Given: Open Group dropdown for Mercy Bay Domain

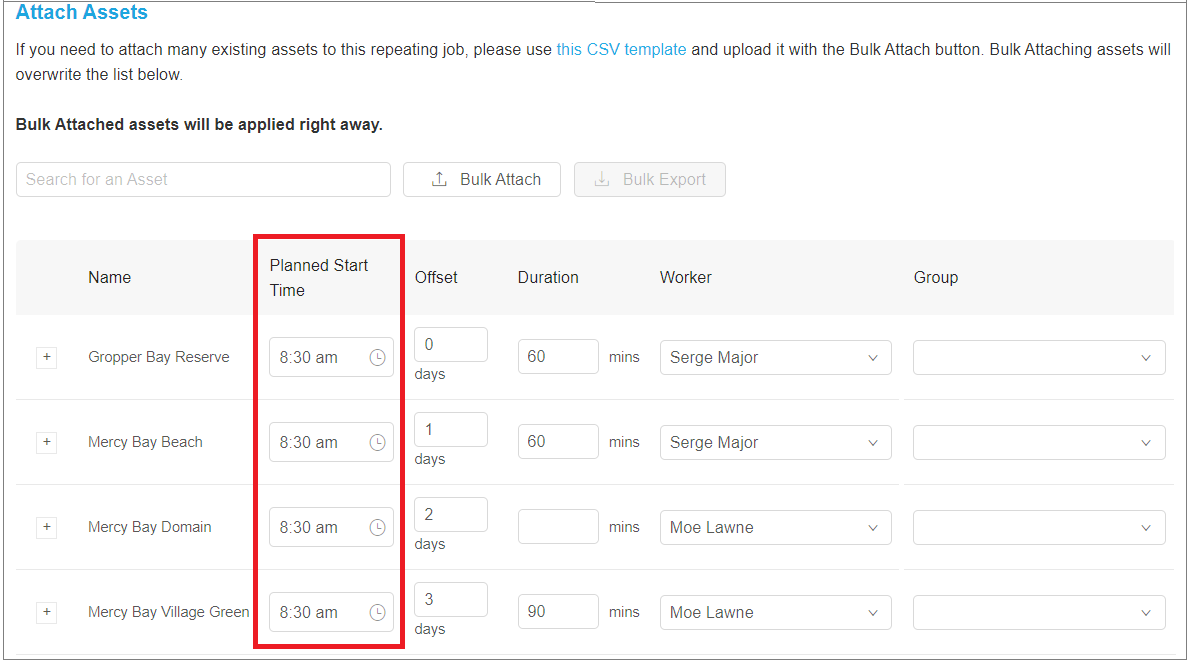Looking at the screenshot, I should [1039, 528].
